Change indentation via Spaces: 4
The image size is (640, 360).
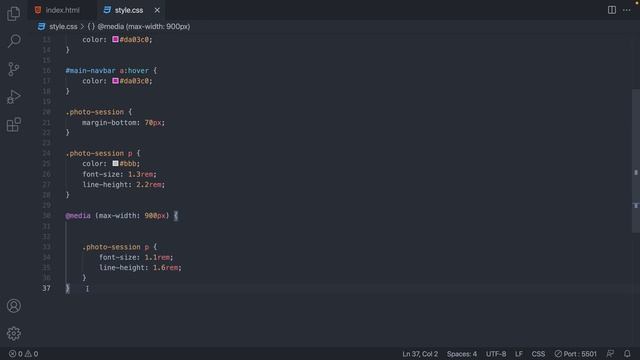click(x=462, y=354)
